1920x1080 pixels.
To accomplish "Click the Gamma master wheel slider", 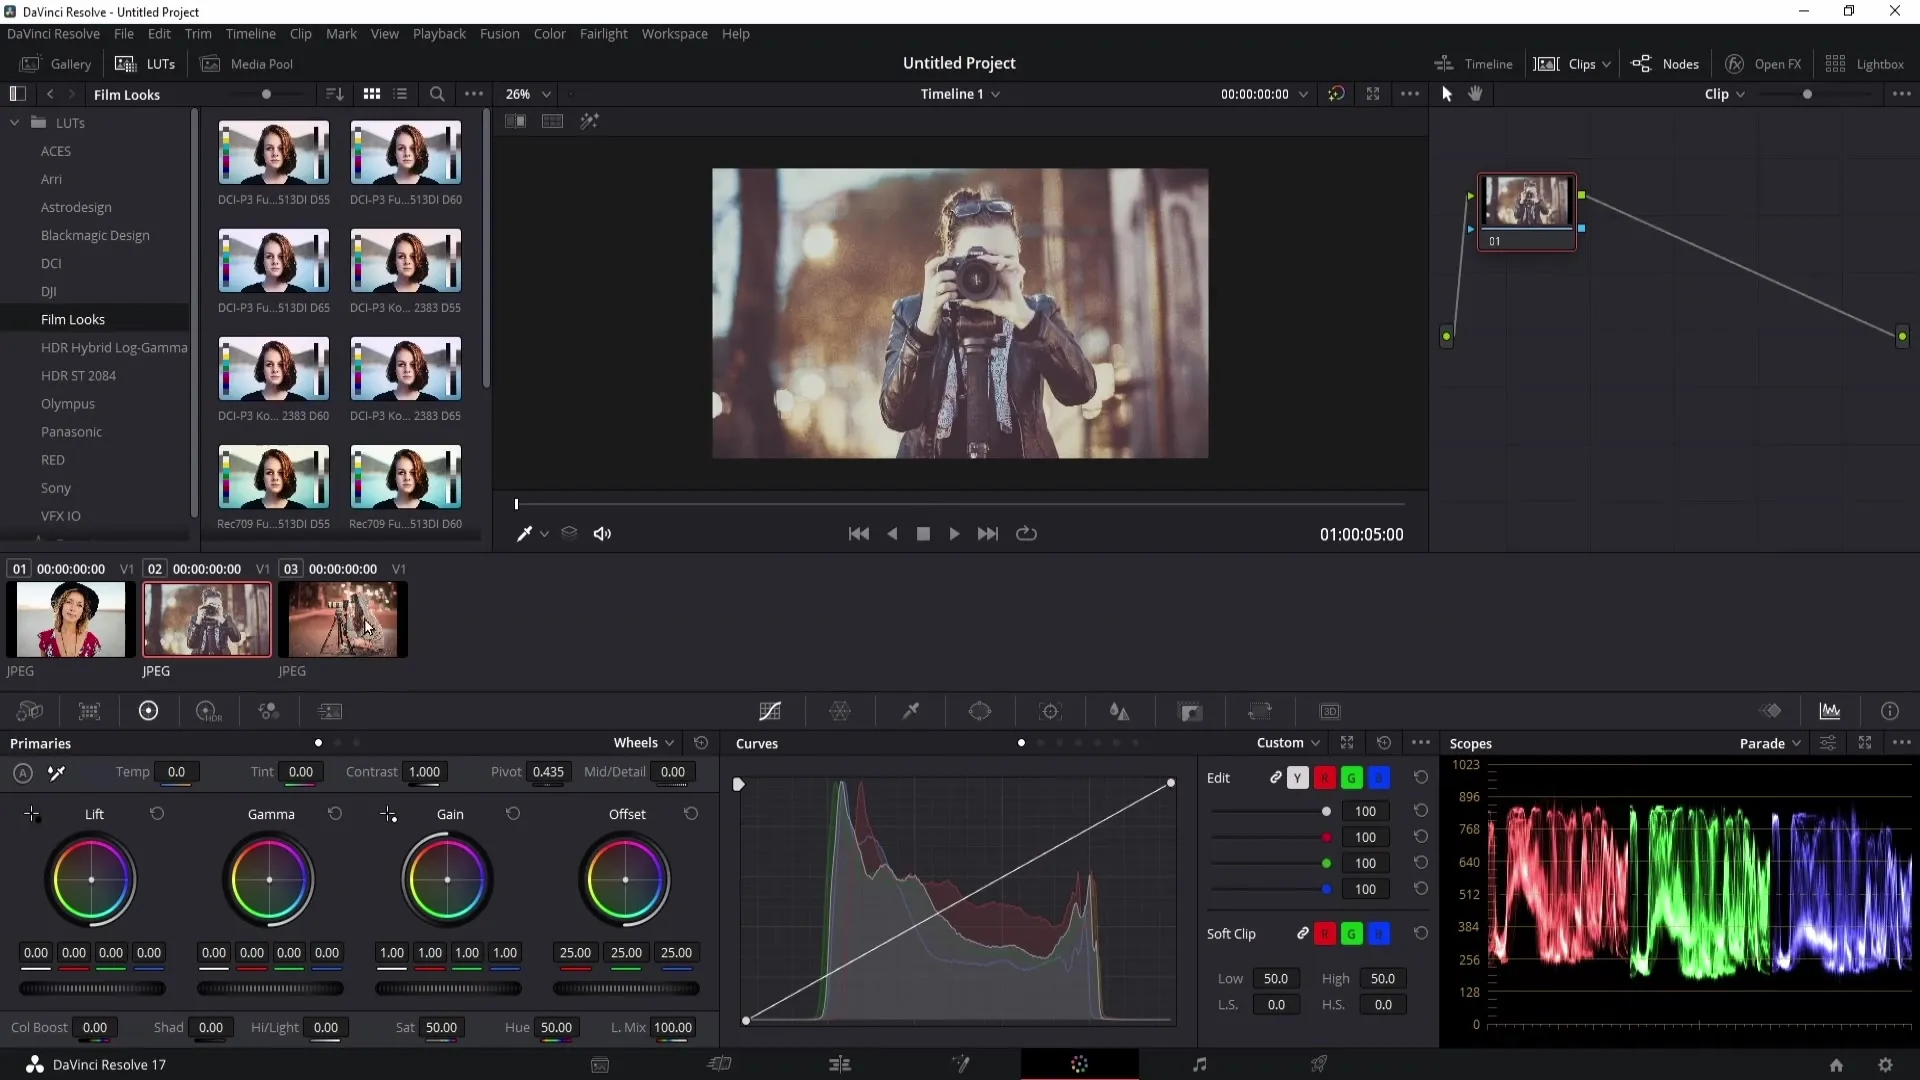I will pyautogui.click(x=270, y=989).
